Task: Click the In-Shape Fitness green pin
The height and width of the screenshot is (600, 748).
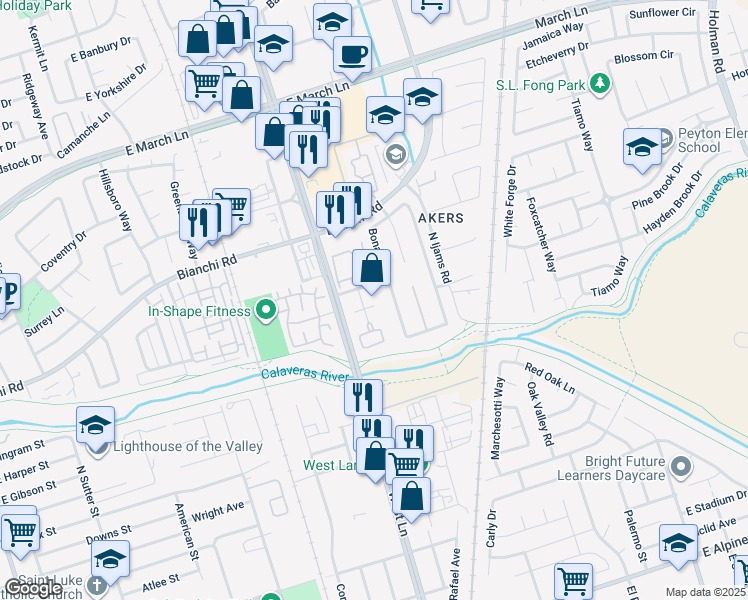Action: coord(266,310)
